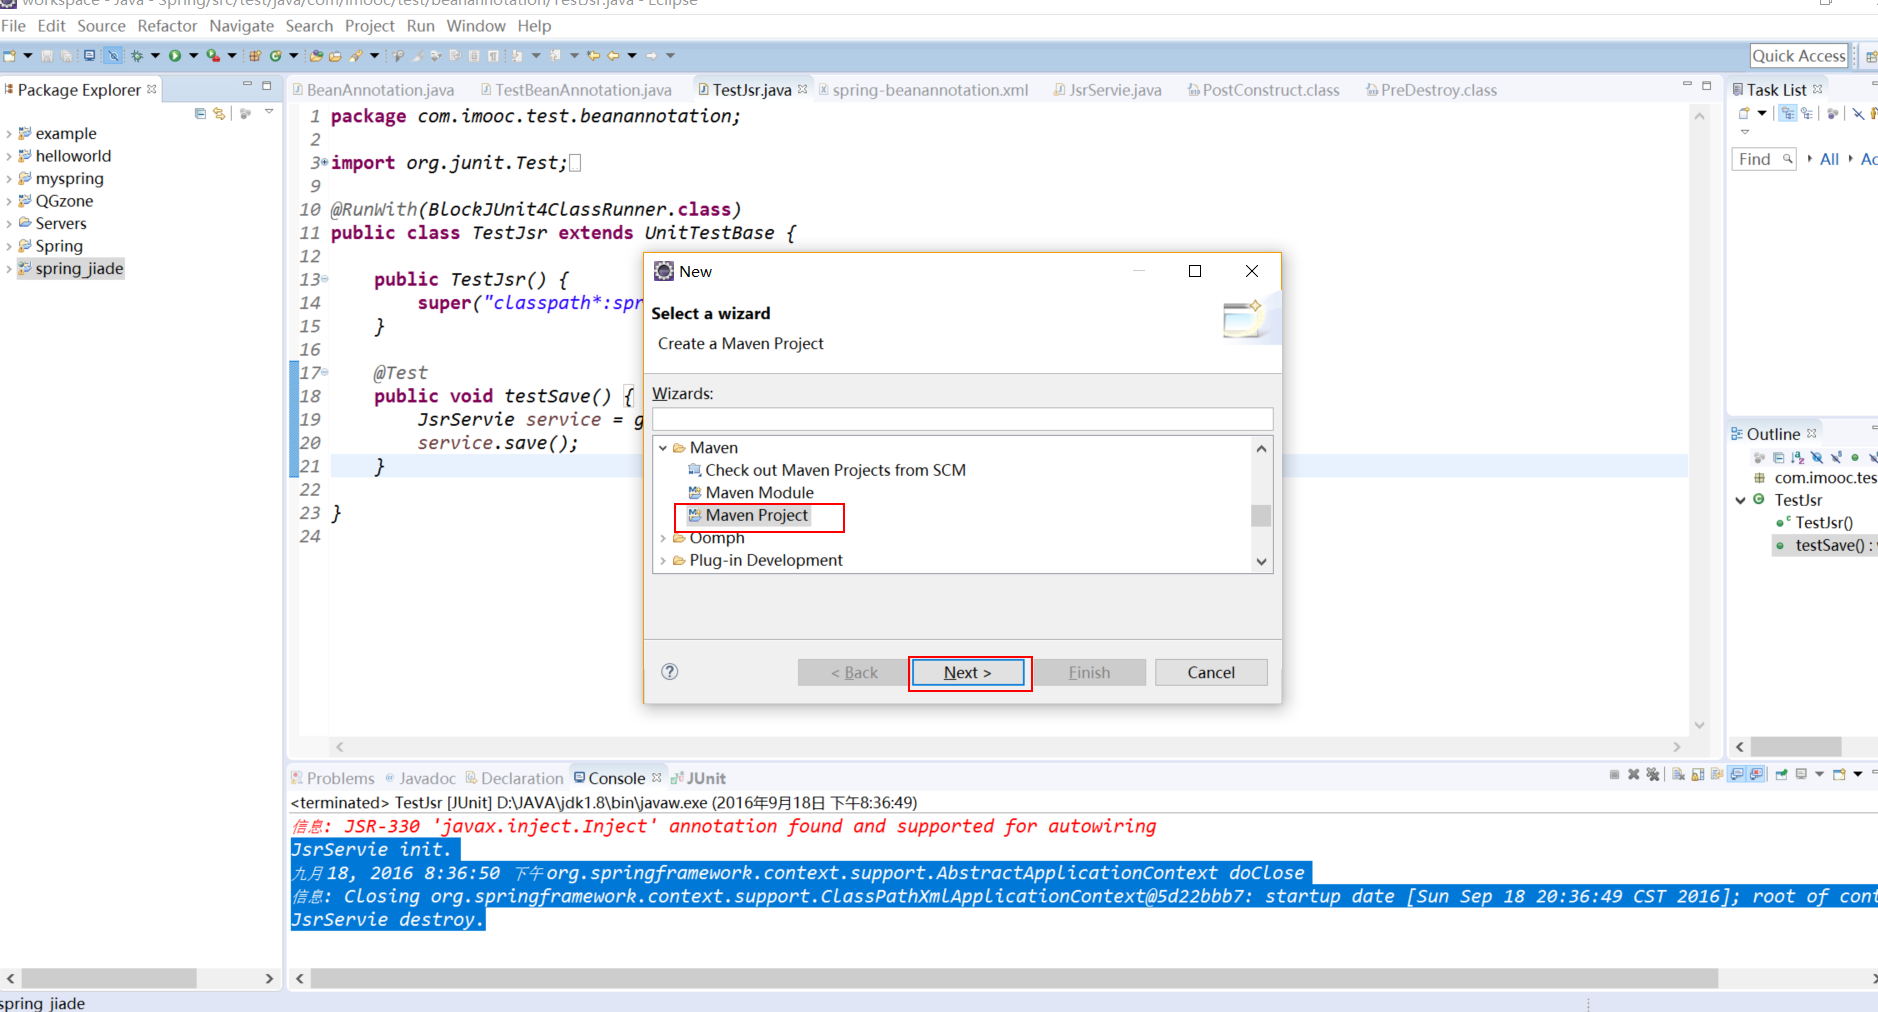Image resolution: width=1878 pixels, height=1012 pixels.
Task: Toggle Scroll Lock in Console
Action: [x=1698, y=774]
